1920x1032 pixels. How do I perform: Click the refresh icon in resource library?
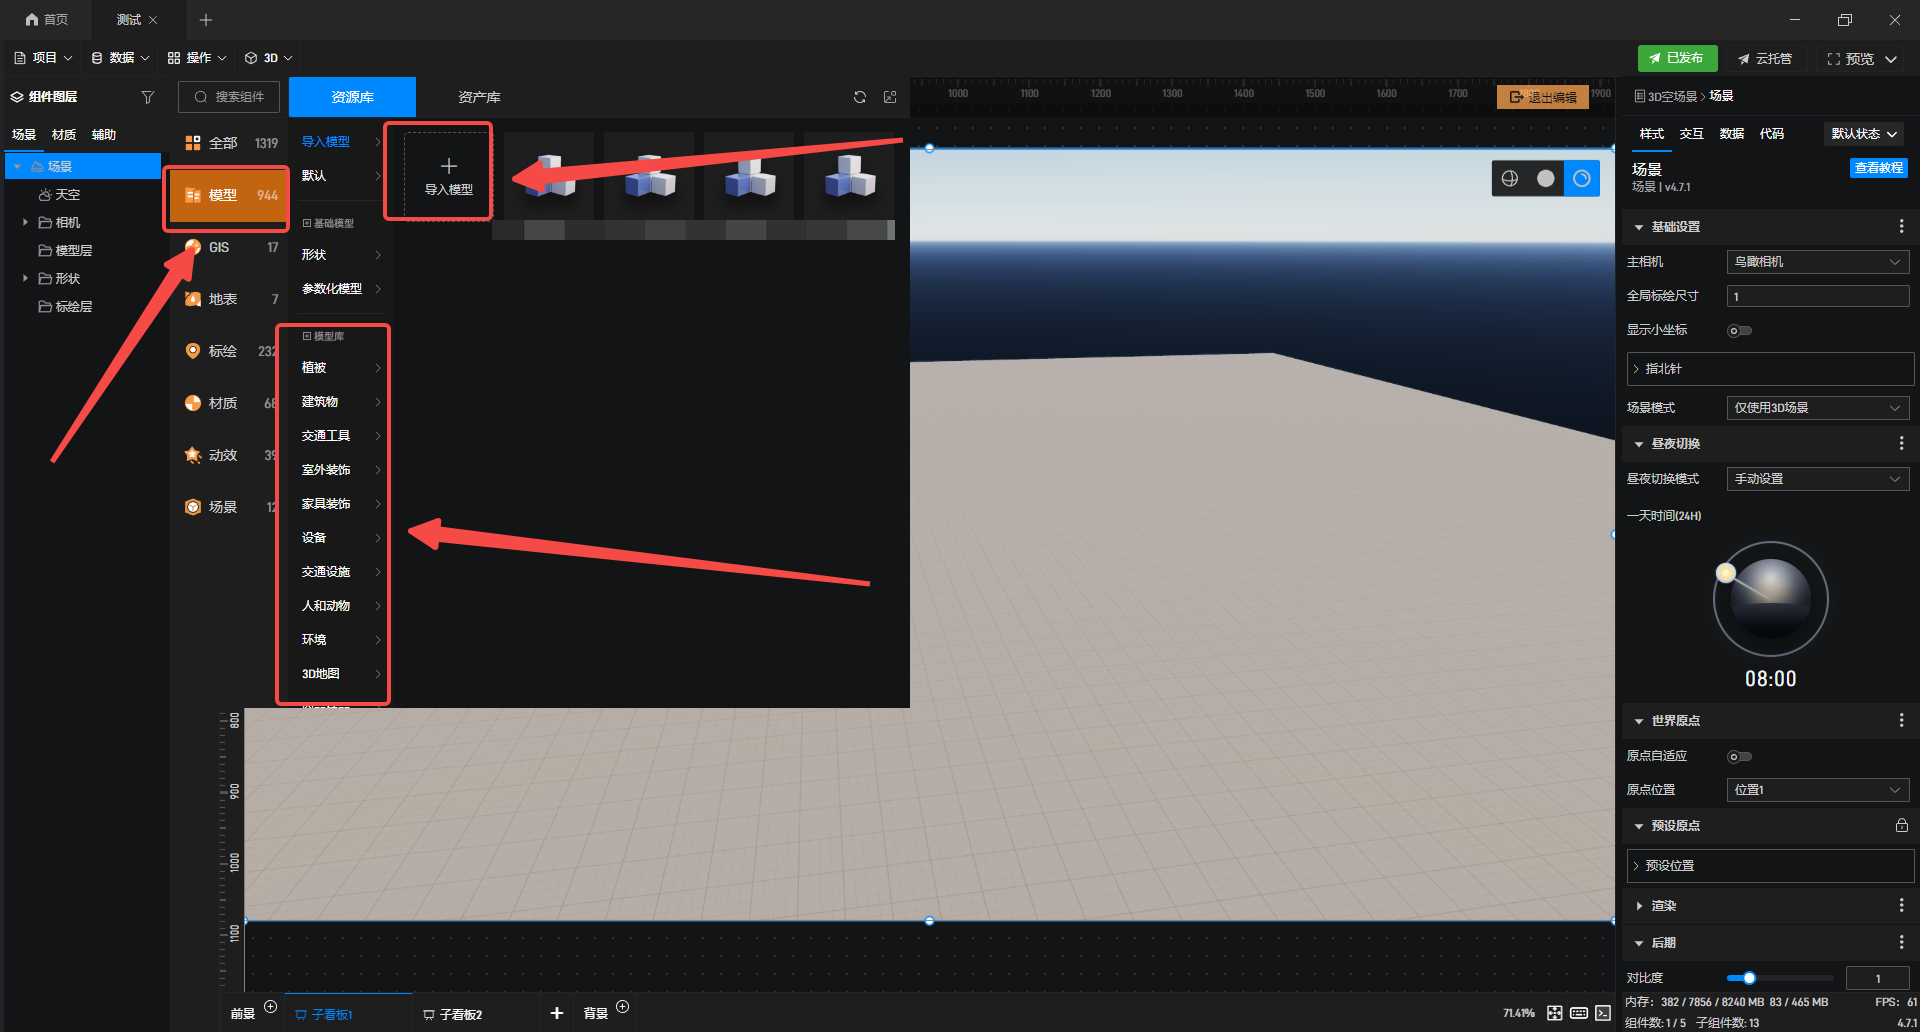coord(859,97)
